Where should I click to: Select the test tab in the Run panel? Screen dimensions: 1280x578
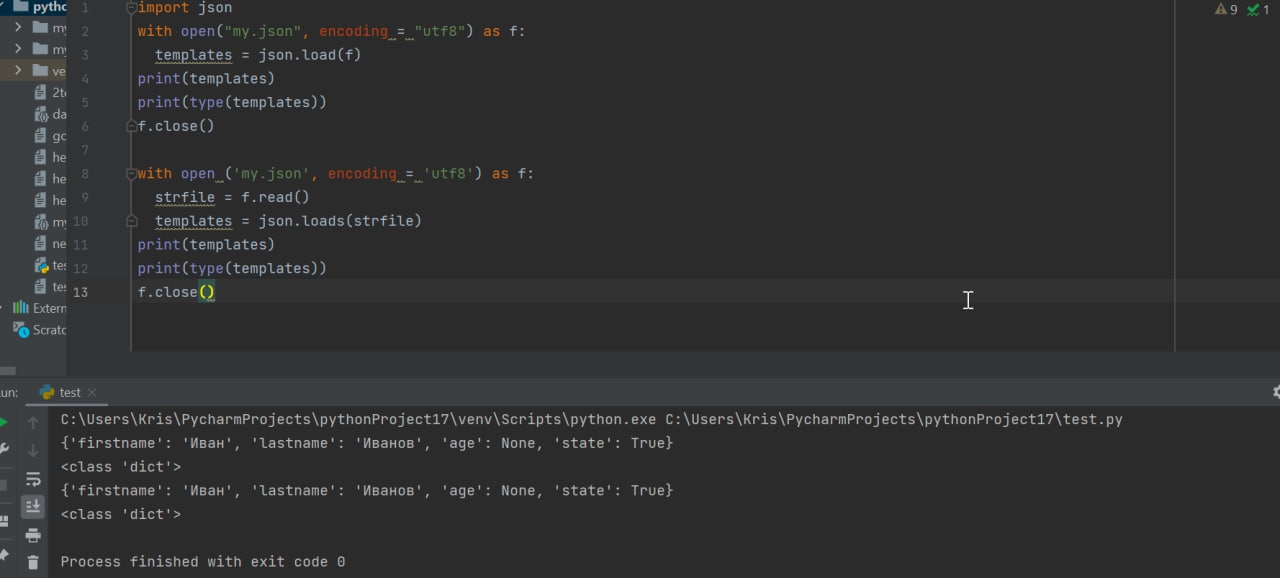point(69,393)
